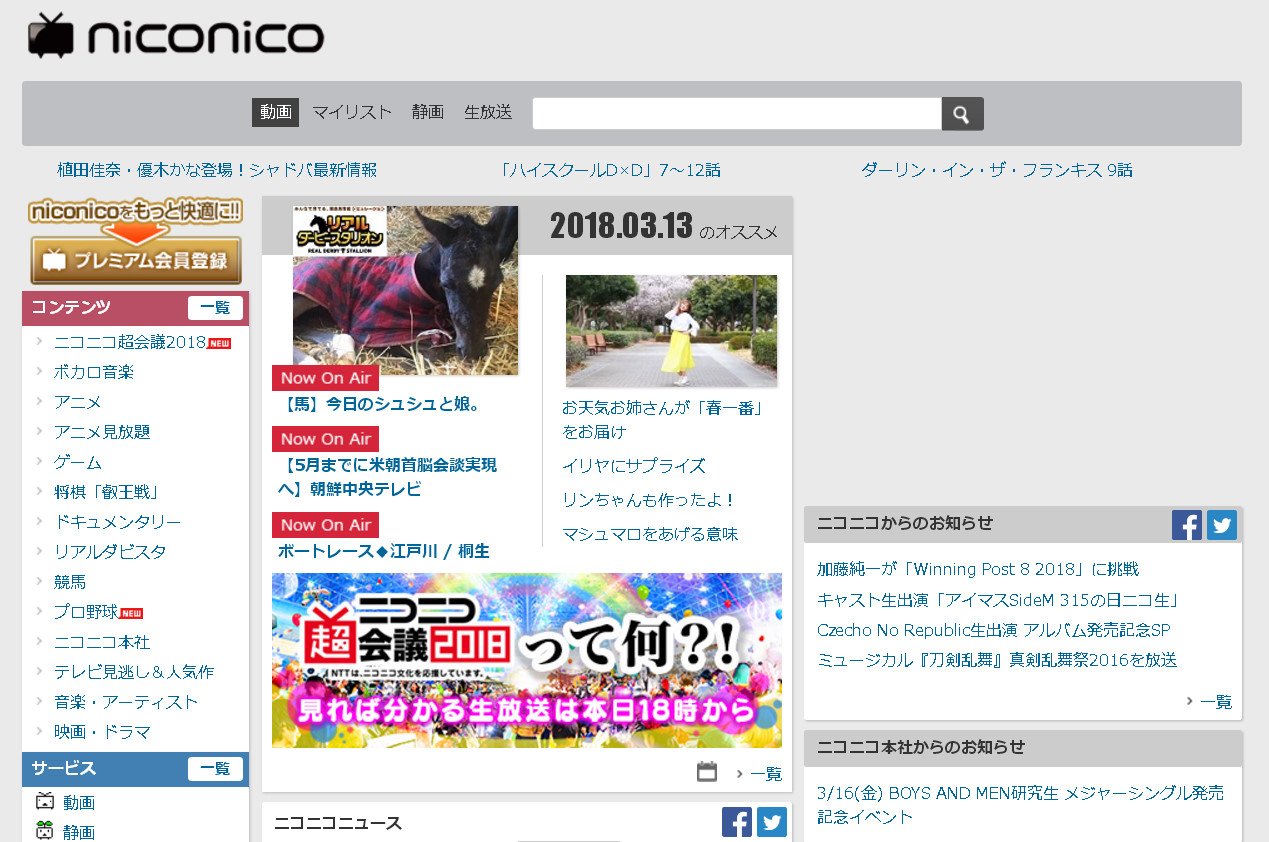Open 競馬 in contents list
The height and width of the screenshot is (842, 1269).
click(x=70, y=582)
